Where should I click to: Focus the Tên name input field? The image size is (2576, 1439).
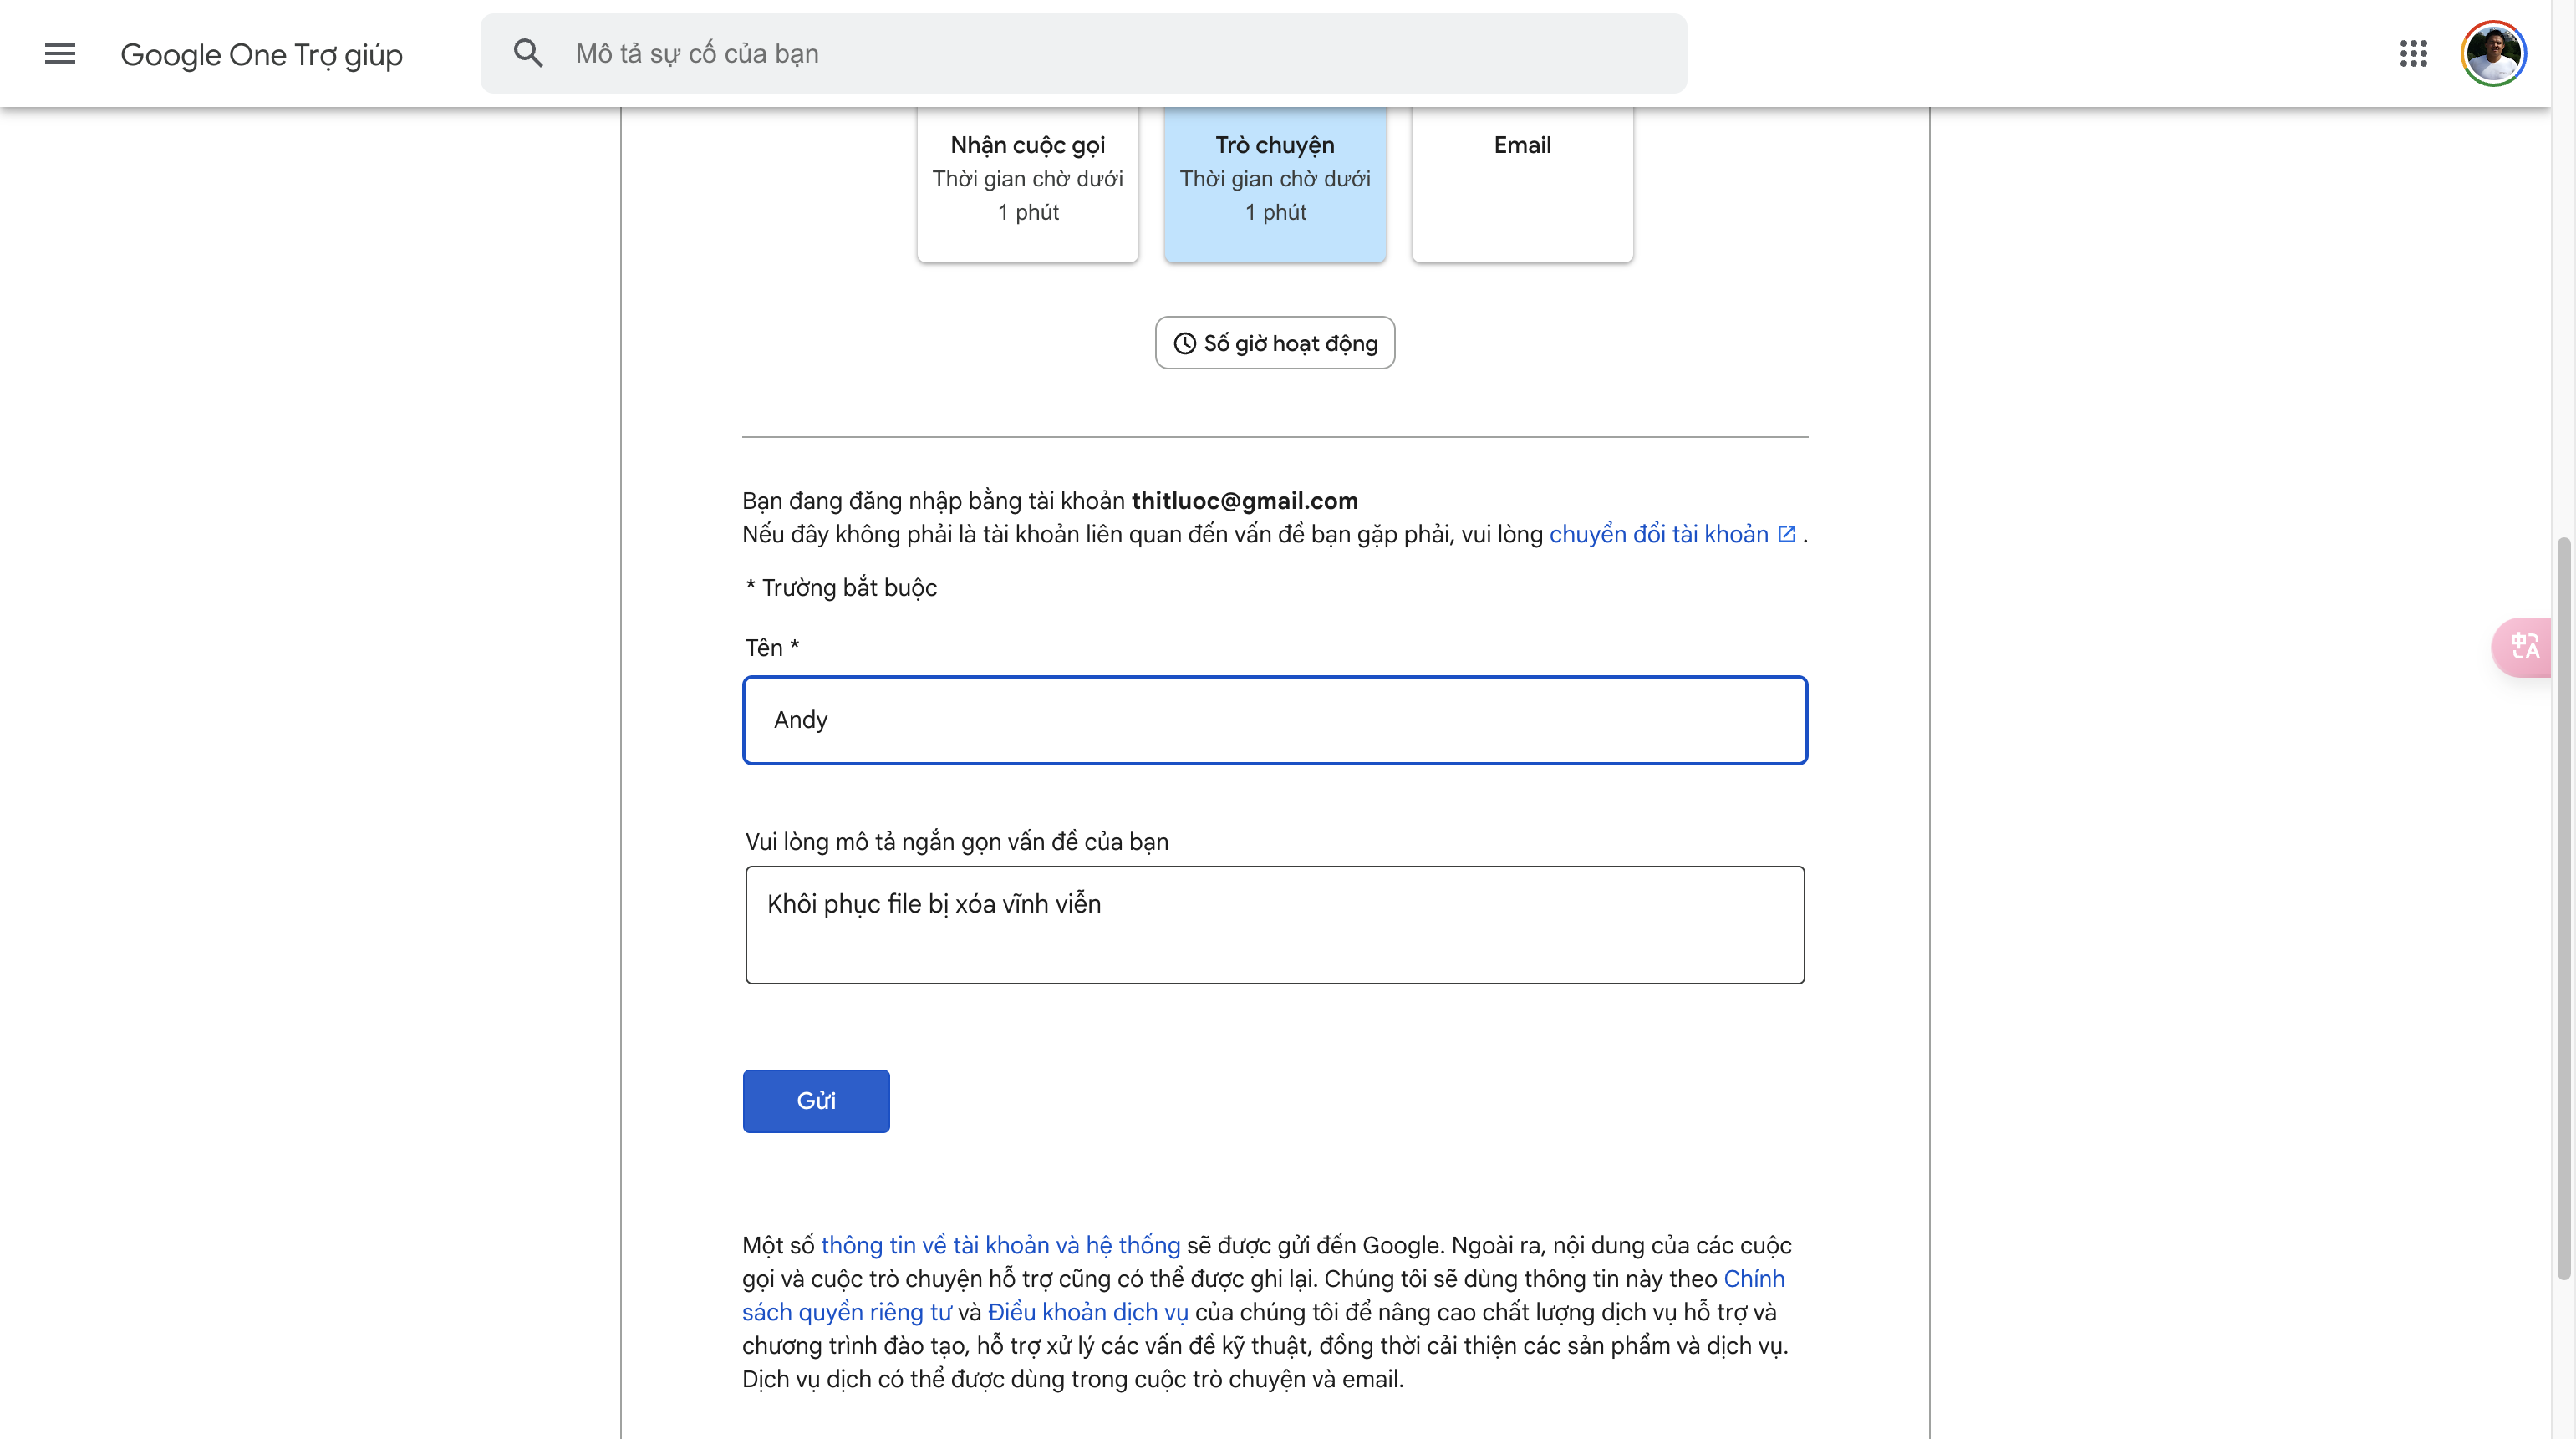tap(1275, 720)
